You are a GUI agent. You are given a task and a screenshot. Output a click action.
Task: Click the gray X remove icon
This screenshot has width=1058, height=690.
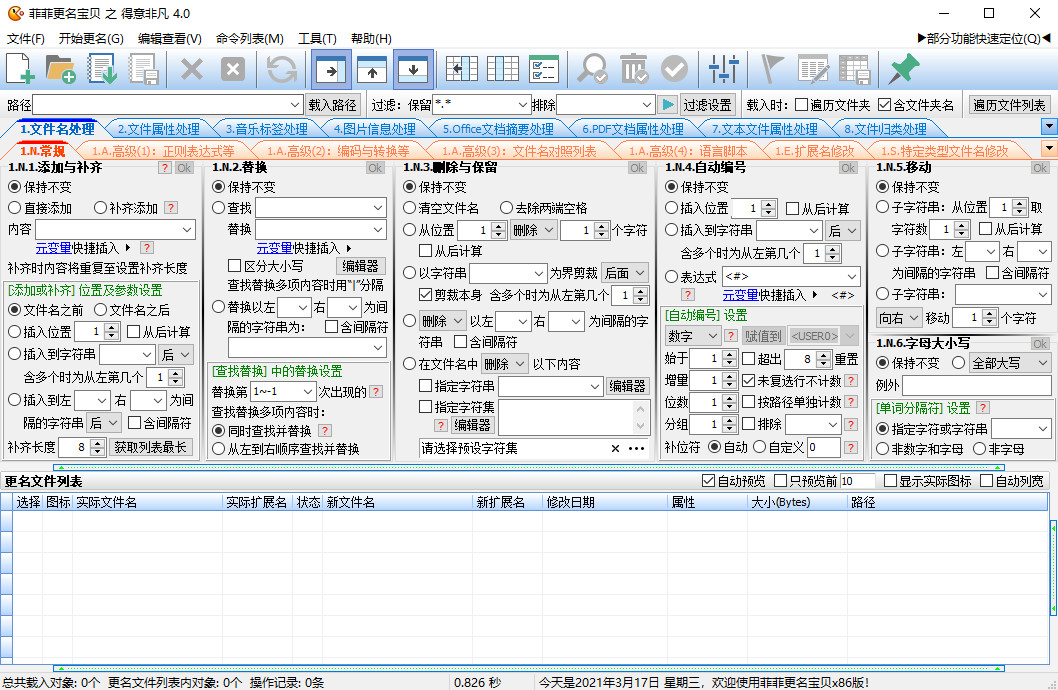[x=192, y=69]
